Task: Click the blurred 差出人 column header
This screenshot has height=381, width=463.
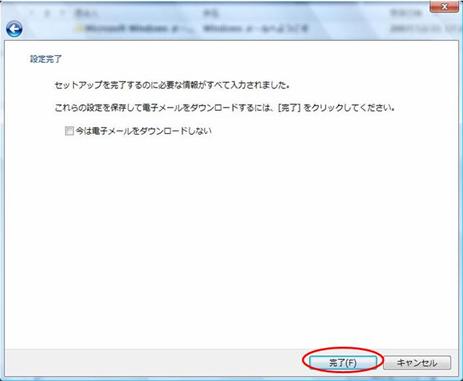Action: [x=86, y=14]
